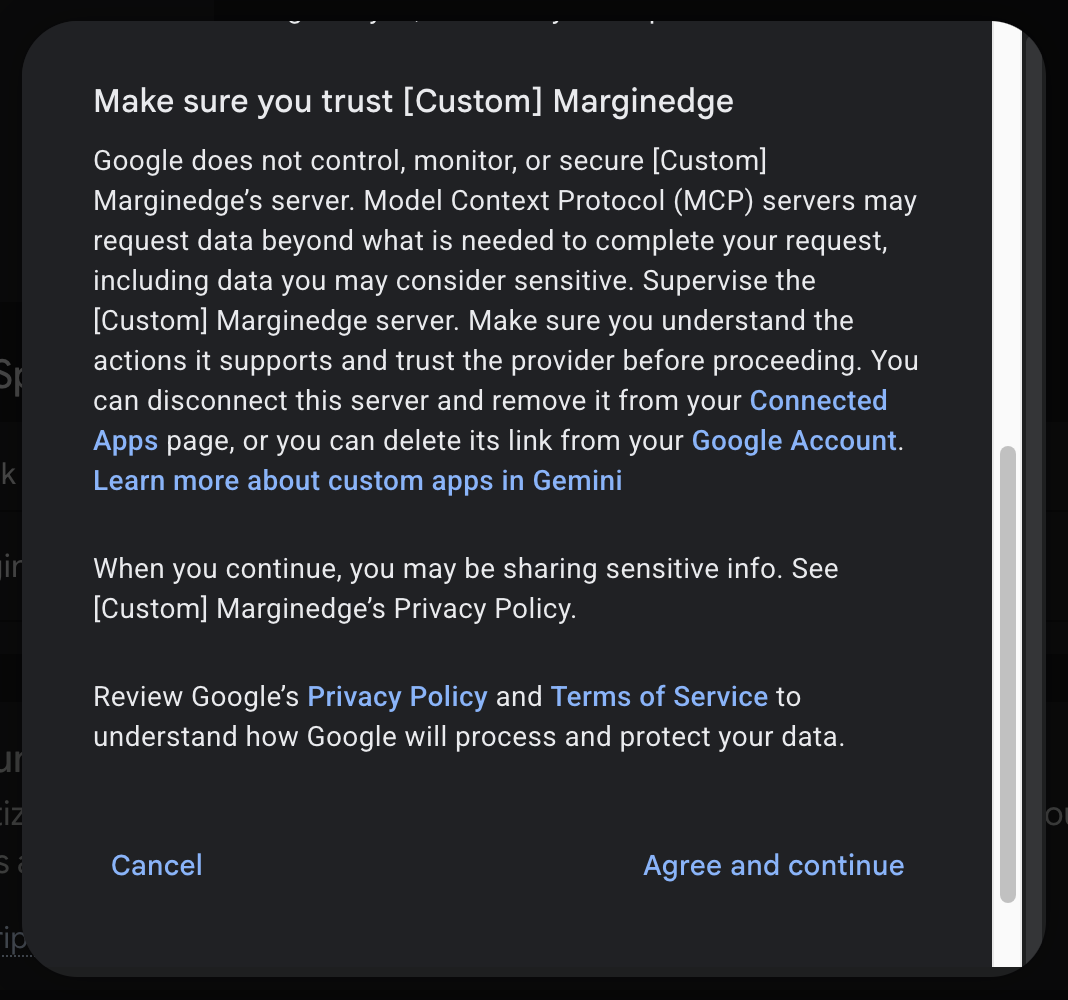
Task: Open Google's Privacy Policy link
Action: (397, 697)
